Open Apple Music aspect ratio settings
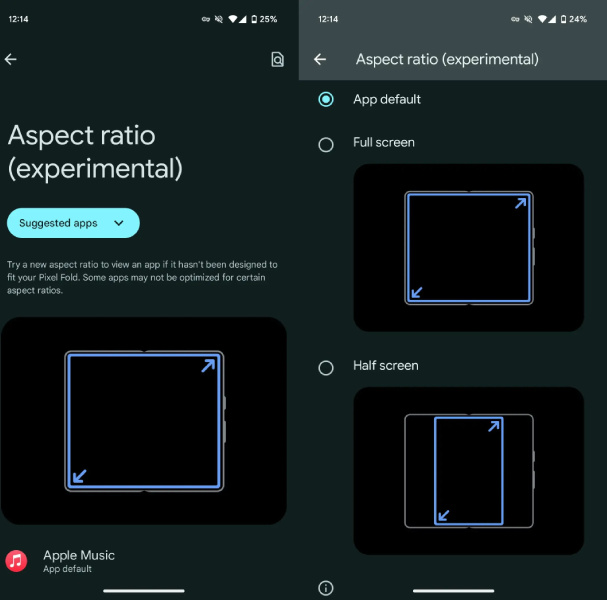The height and width of the screenshot is (600, 607). click(143, 561)
